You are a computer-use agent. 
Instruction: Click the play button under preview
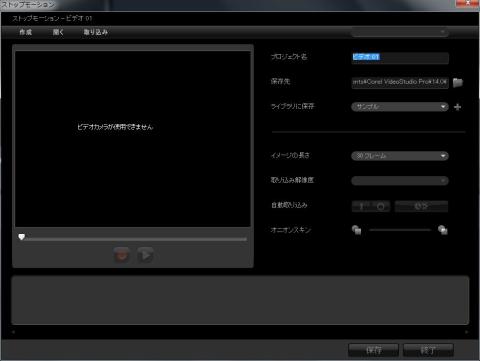tap(145, 255)
